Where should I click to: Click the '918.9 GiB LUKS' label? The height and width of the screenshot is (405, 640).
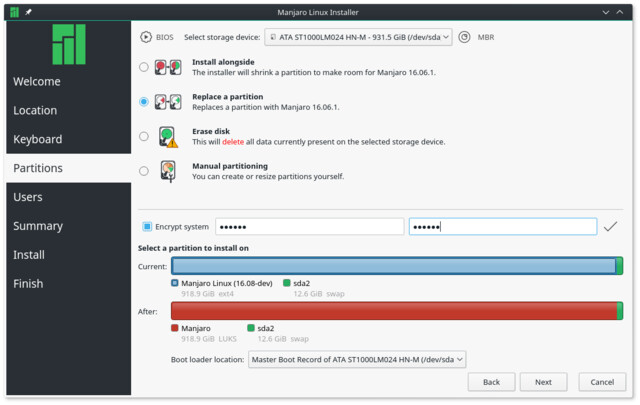pos(209,339)
